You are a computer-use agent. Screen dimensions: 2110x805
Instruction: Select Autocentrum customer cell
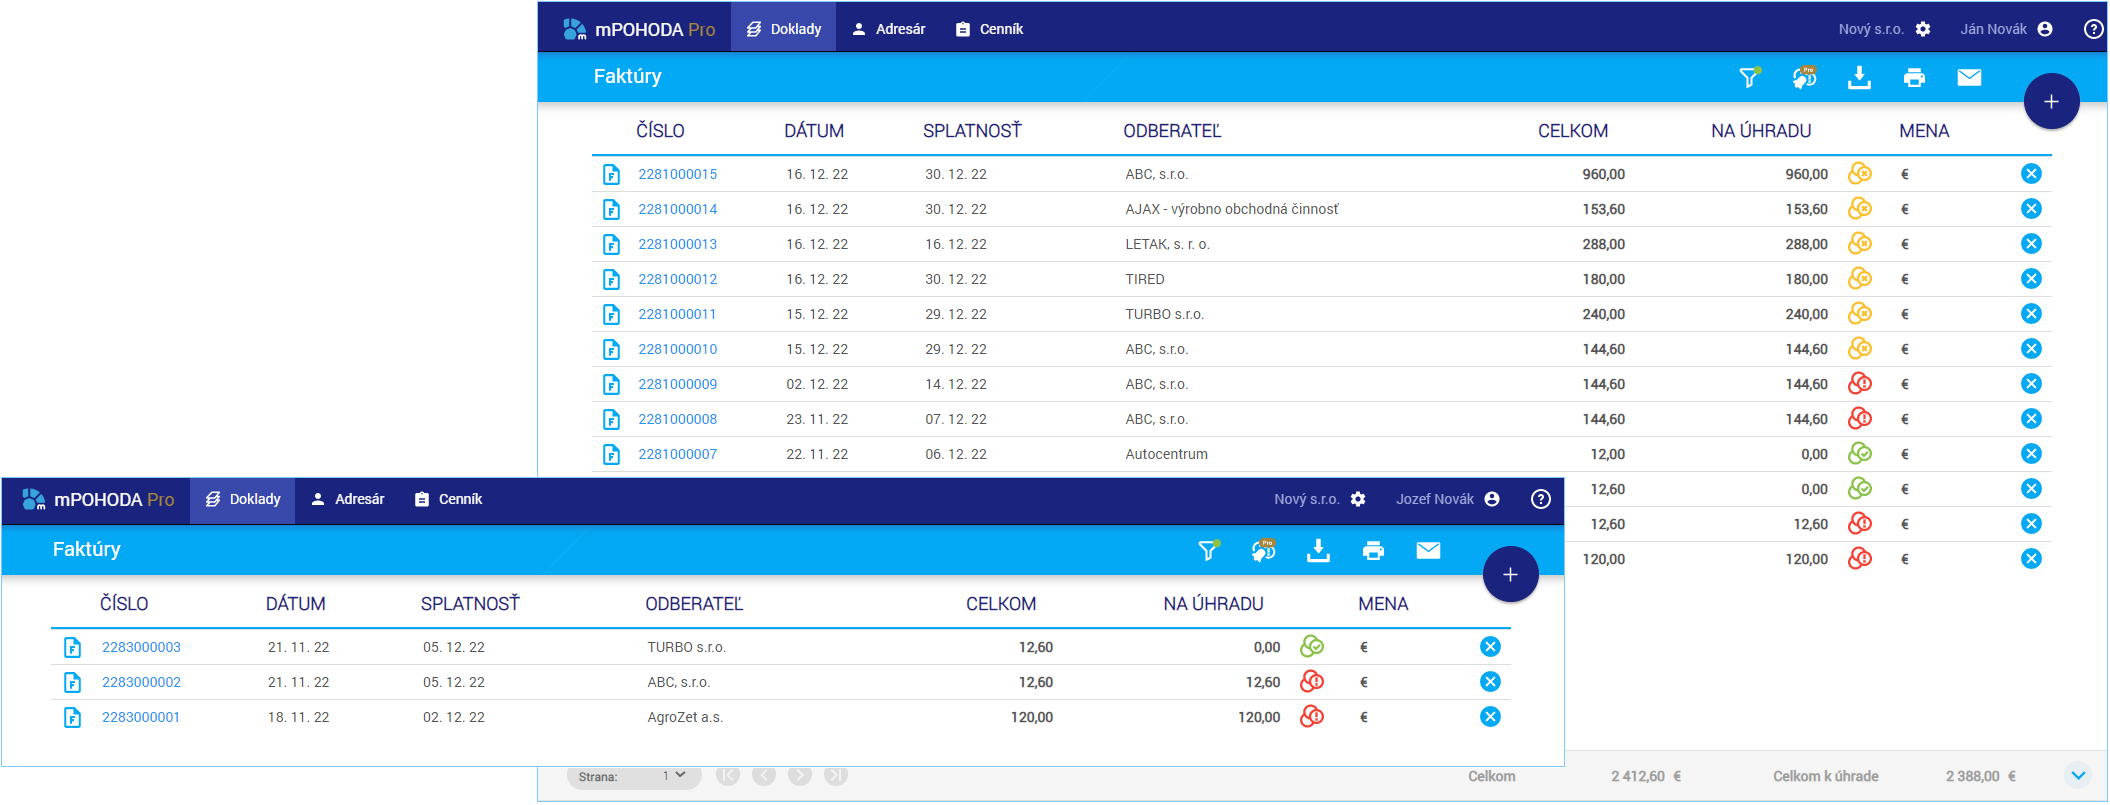point(1166,454)
